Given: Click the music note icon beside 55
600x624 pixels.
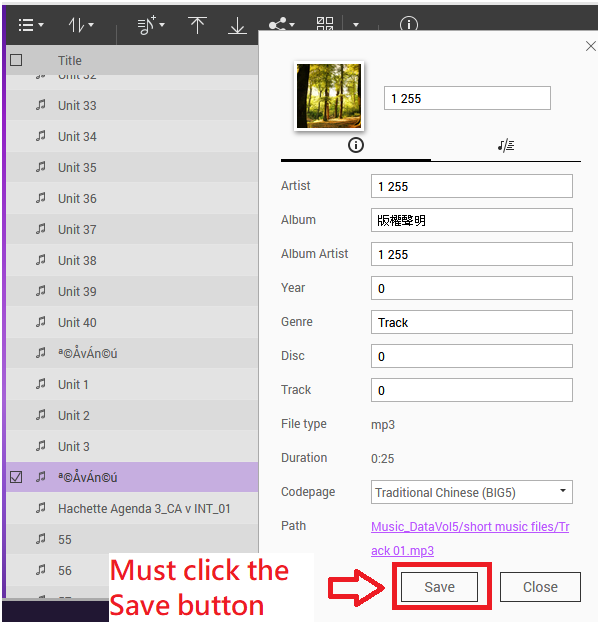Looking at the screenshot, I should coord(41,539).
